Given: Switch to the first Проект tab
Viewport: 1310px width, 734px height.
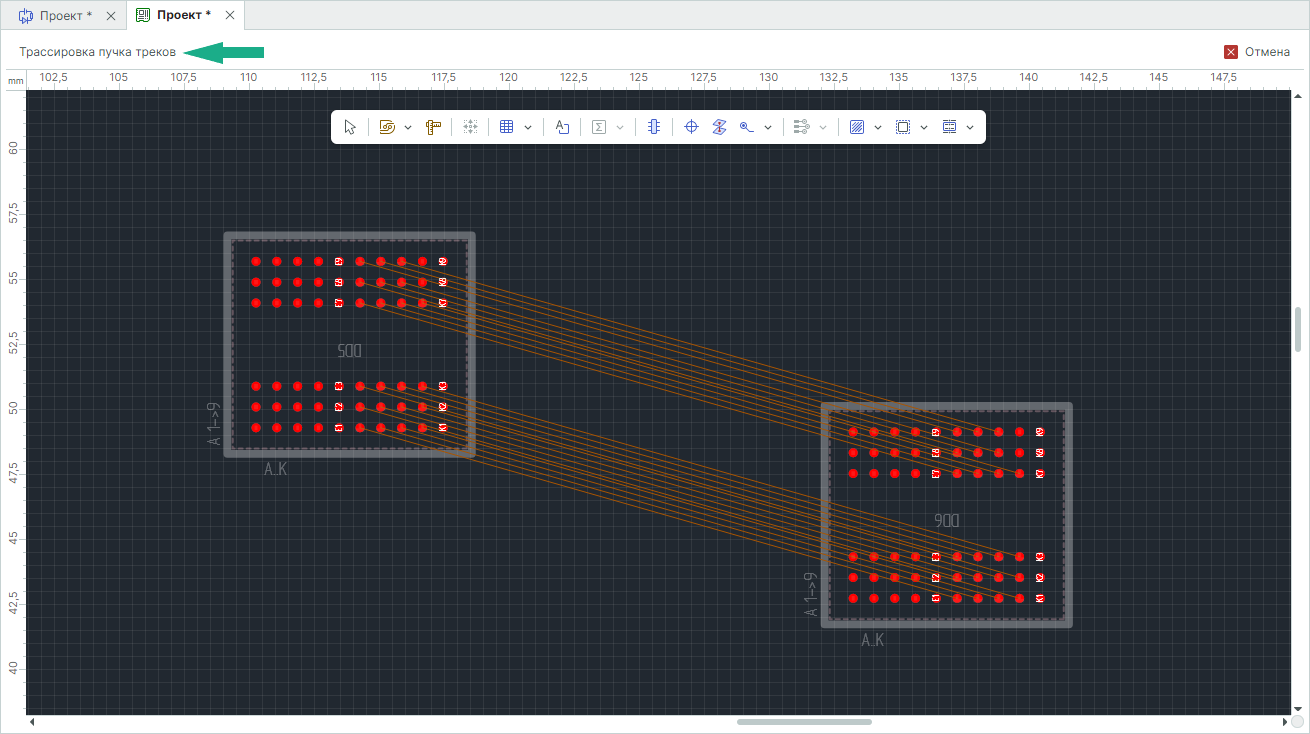Looking at the screenshot, I should click(x=62, y=15).
